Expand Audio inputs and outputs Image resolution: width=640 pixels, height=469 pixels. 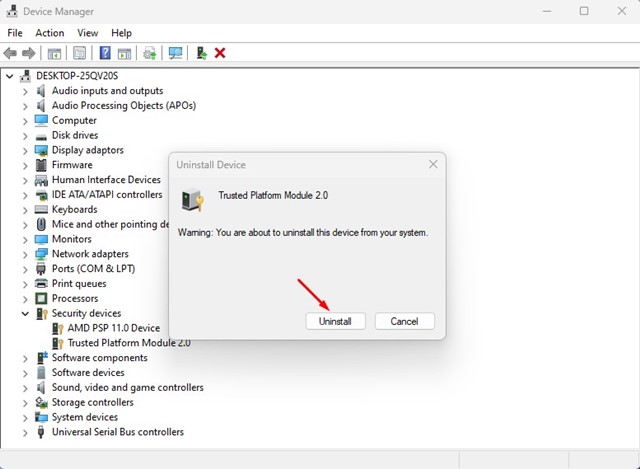tap(25, 91)
